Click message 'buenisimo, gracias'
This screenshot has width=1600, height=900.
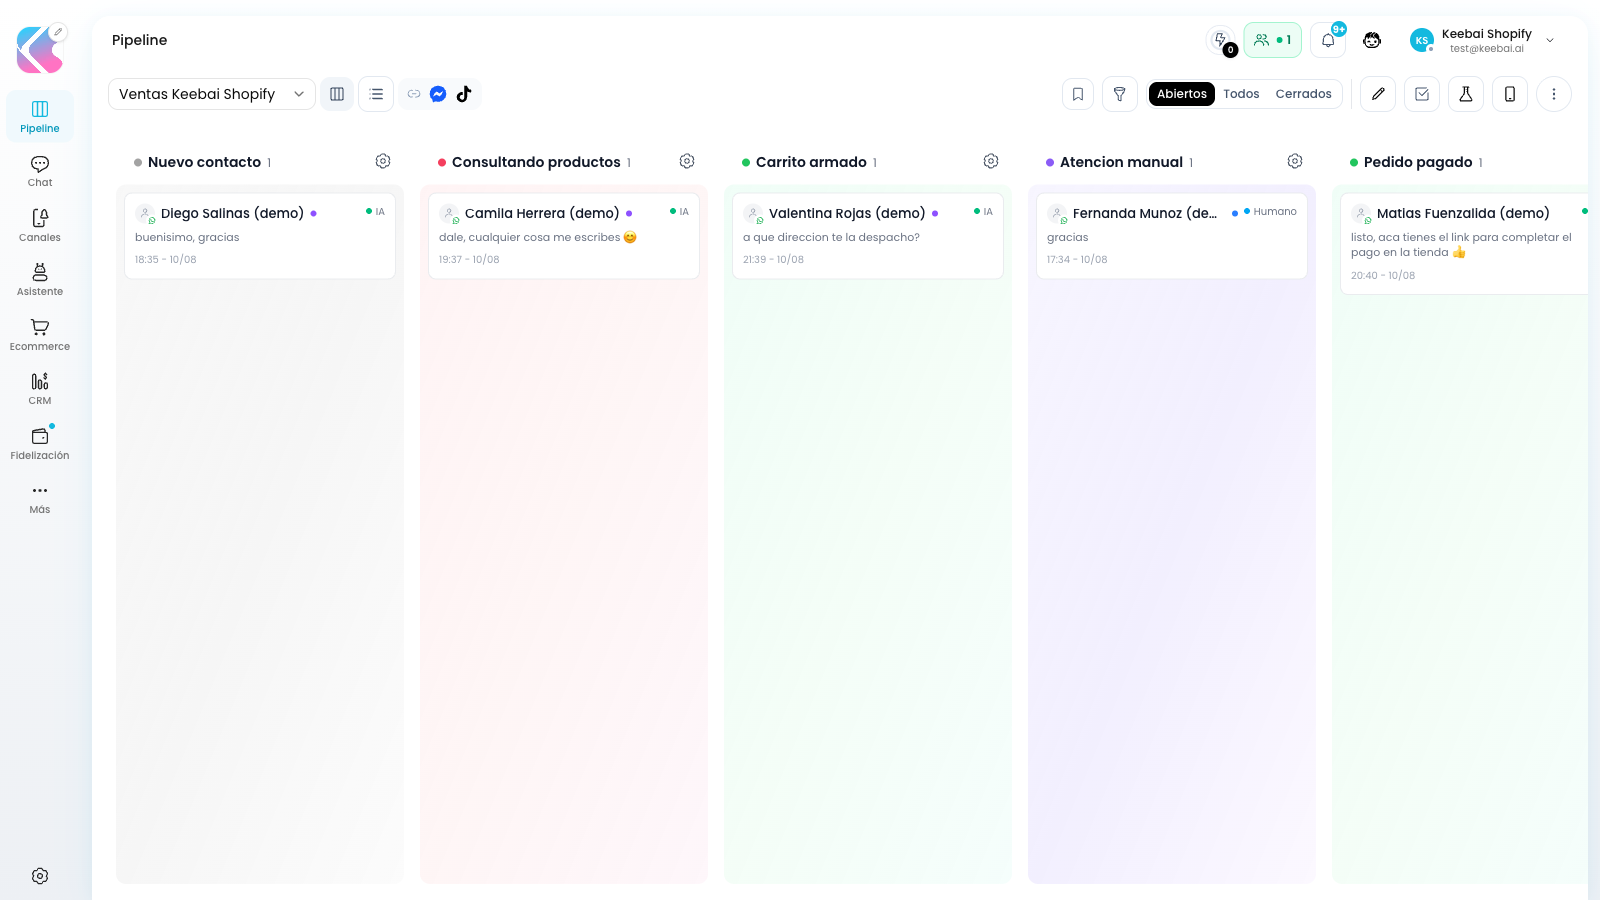(x=187, y=238)
